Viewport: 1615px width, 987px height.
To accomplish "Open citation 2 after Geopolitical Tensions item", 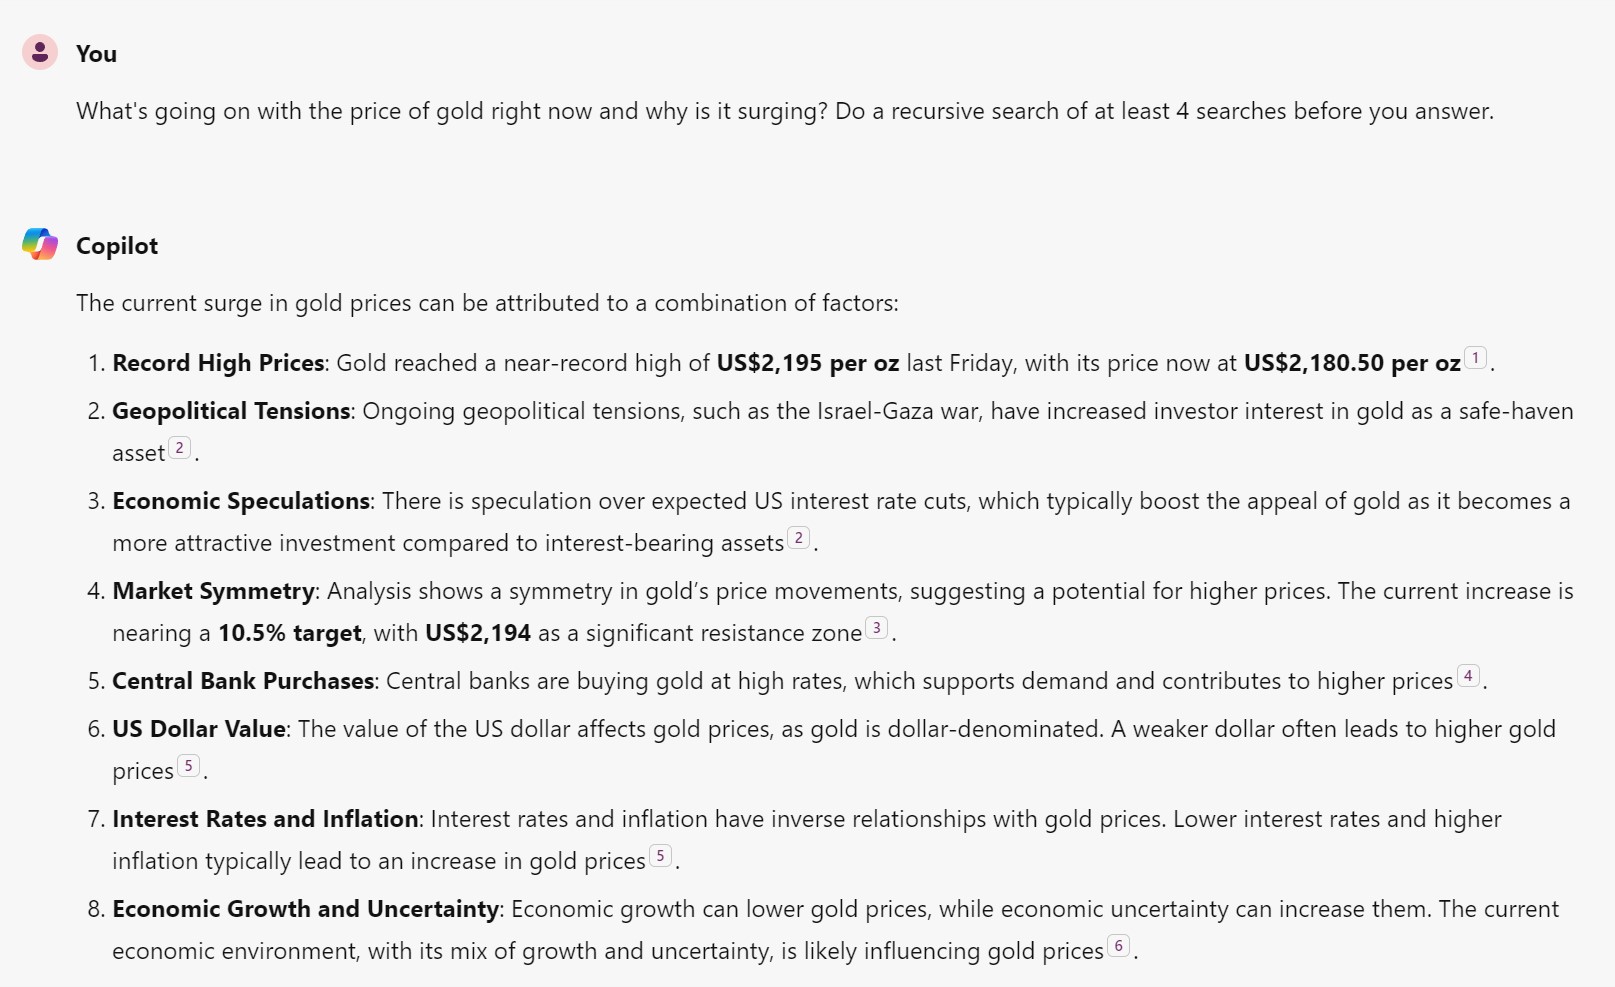I will pos(179,448).
